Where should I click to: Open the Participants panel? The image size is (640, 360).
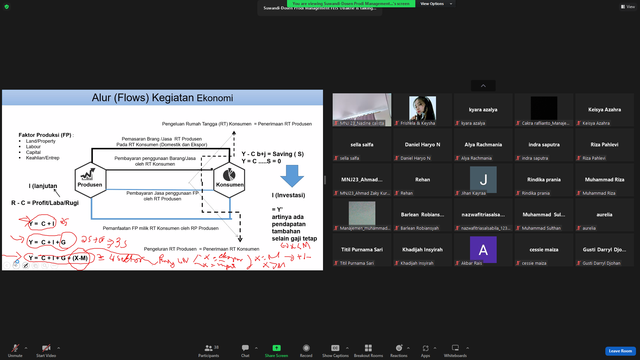pyautogui.click(x=209, y=350)
